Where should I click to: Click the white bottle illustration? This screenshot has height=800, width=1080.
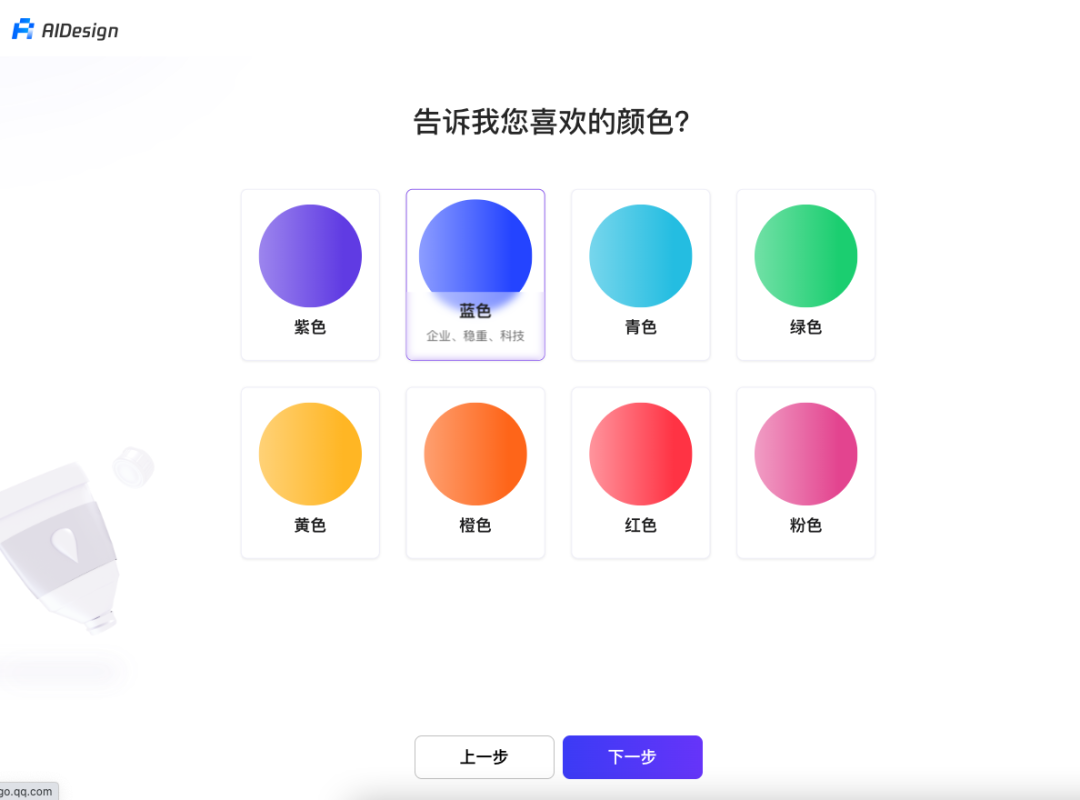tap(65, 540)
